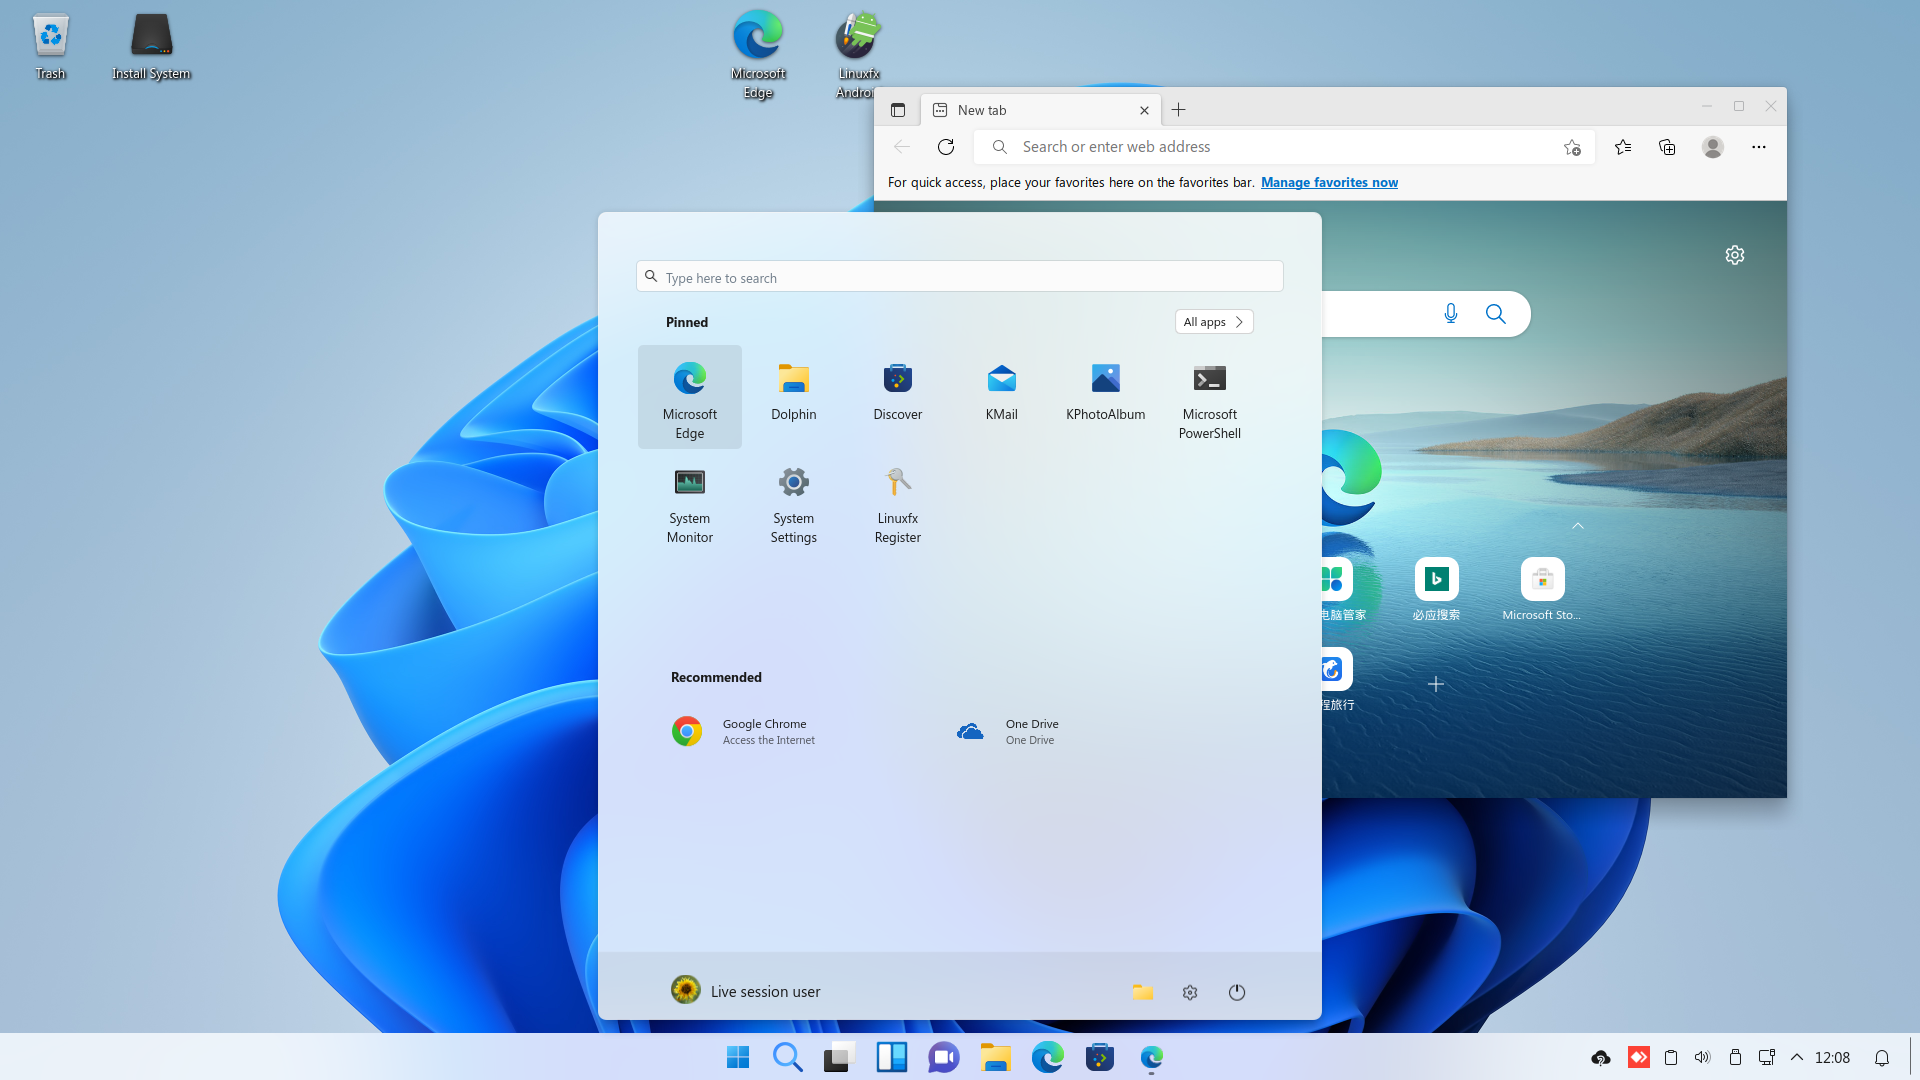
Task: Open a new Edge tab with the plus button
Action: 1178,110
